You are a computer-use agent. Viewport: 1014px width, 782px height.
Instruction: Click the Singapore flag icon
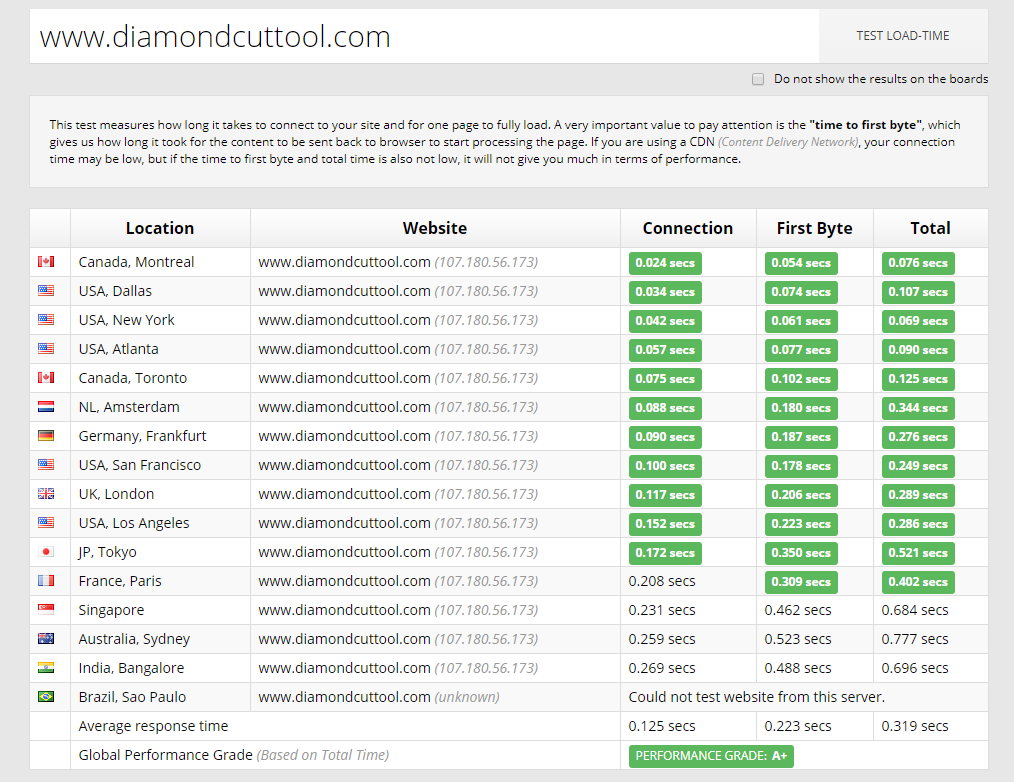coord(46,610)
